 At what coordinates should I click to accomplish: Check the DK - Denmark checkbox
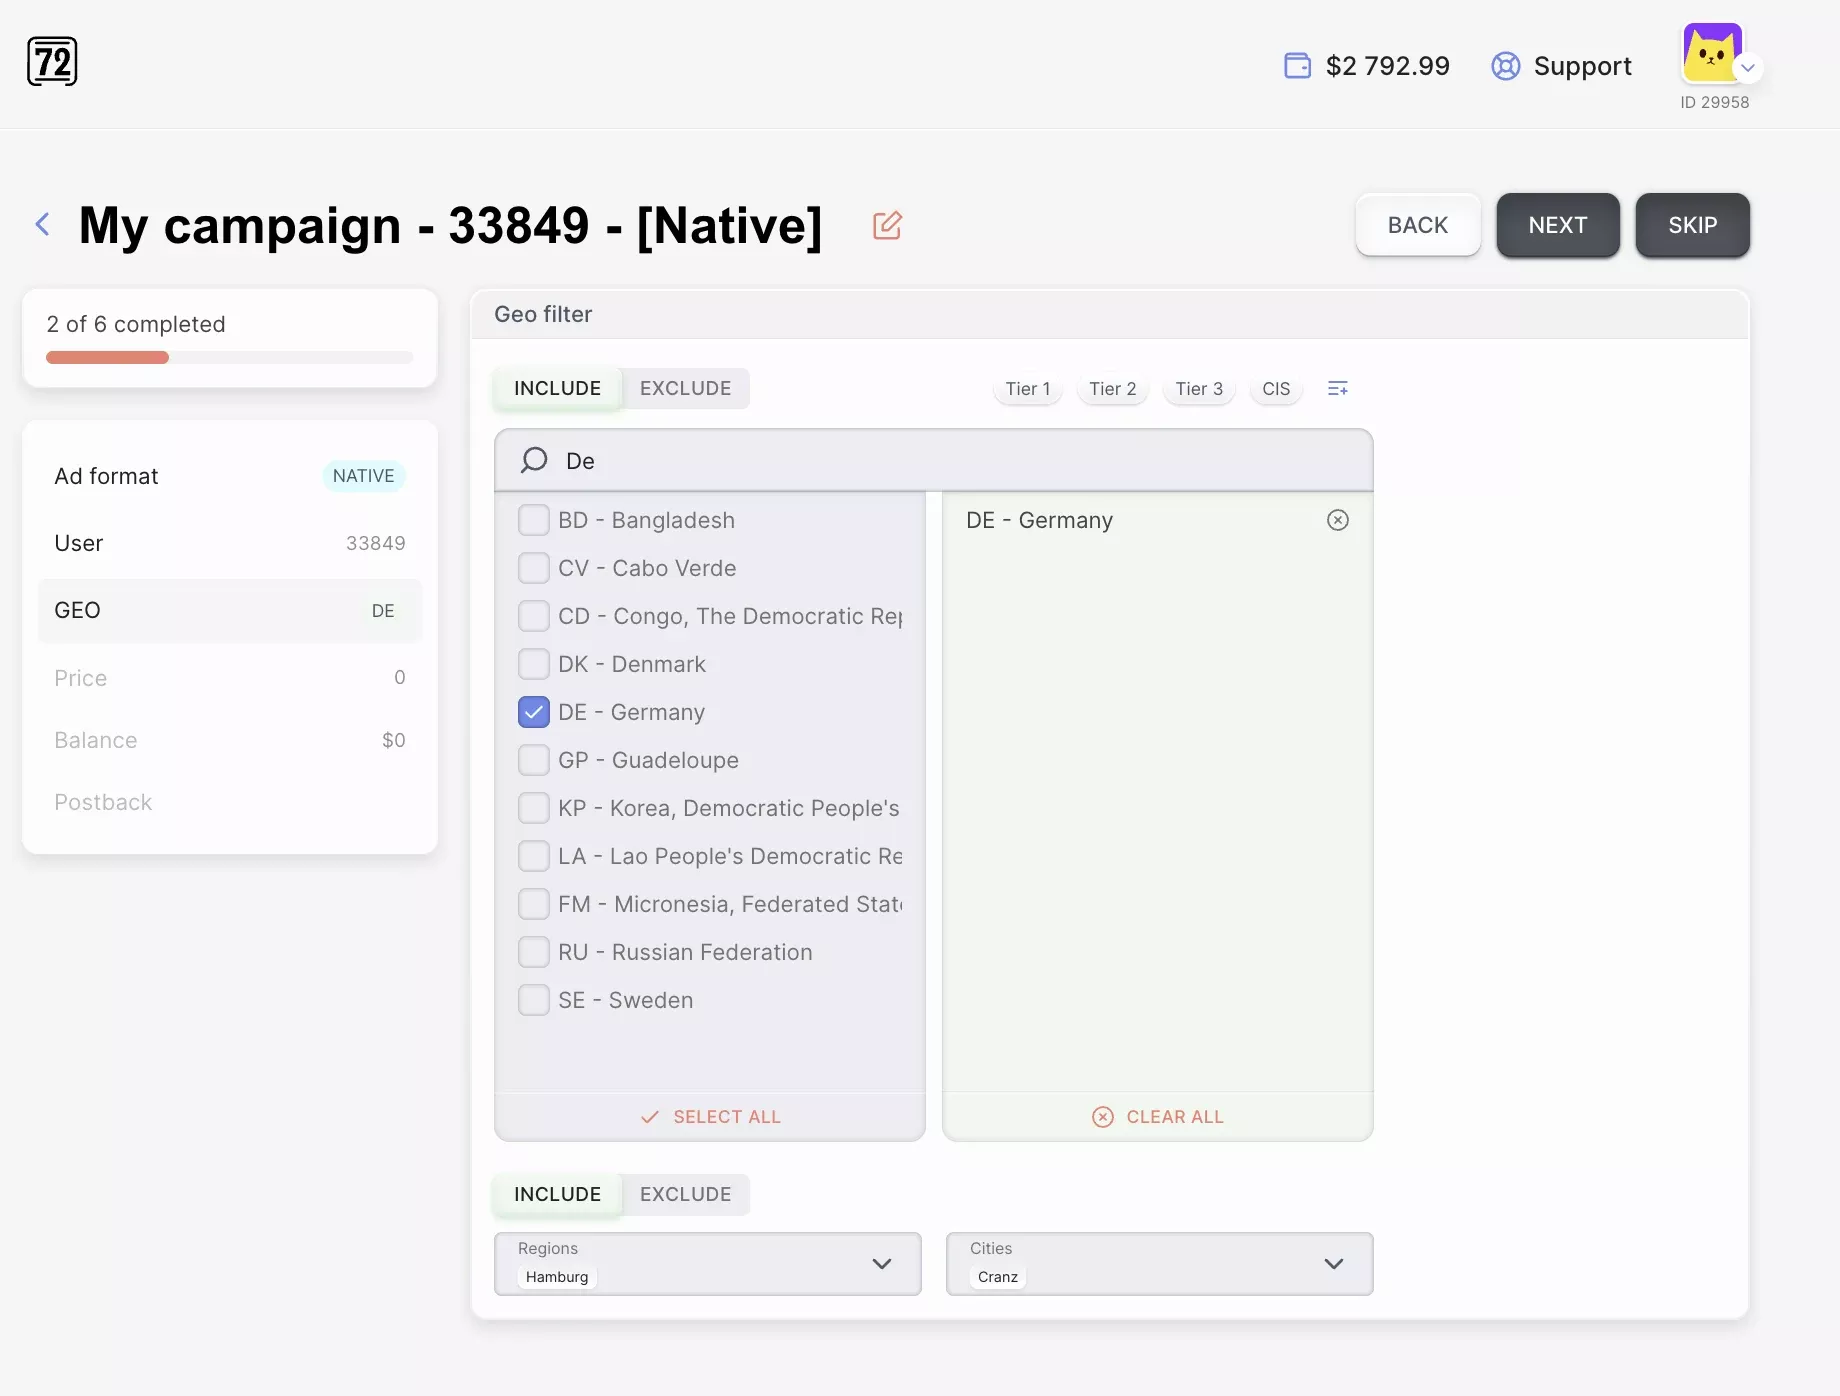(x=534, y=664)
